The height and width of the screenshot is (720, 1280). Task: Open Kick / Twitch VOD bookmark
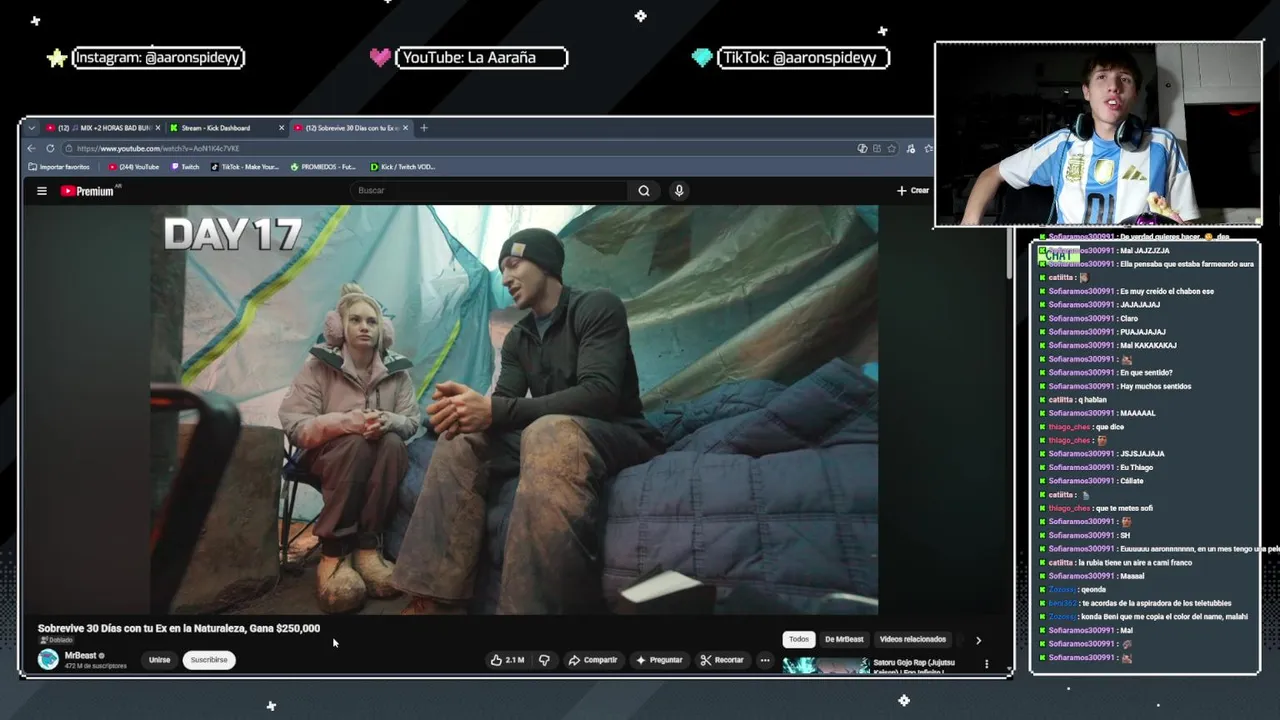click(x=403, y=167)
